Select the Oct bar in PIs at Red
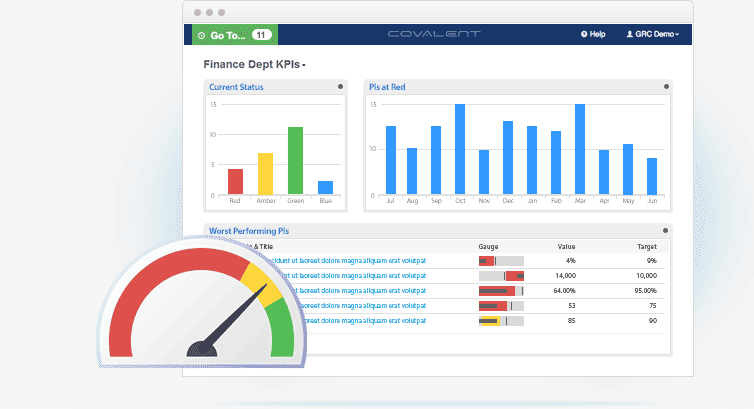754x409 pixels. [460, 149]
